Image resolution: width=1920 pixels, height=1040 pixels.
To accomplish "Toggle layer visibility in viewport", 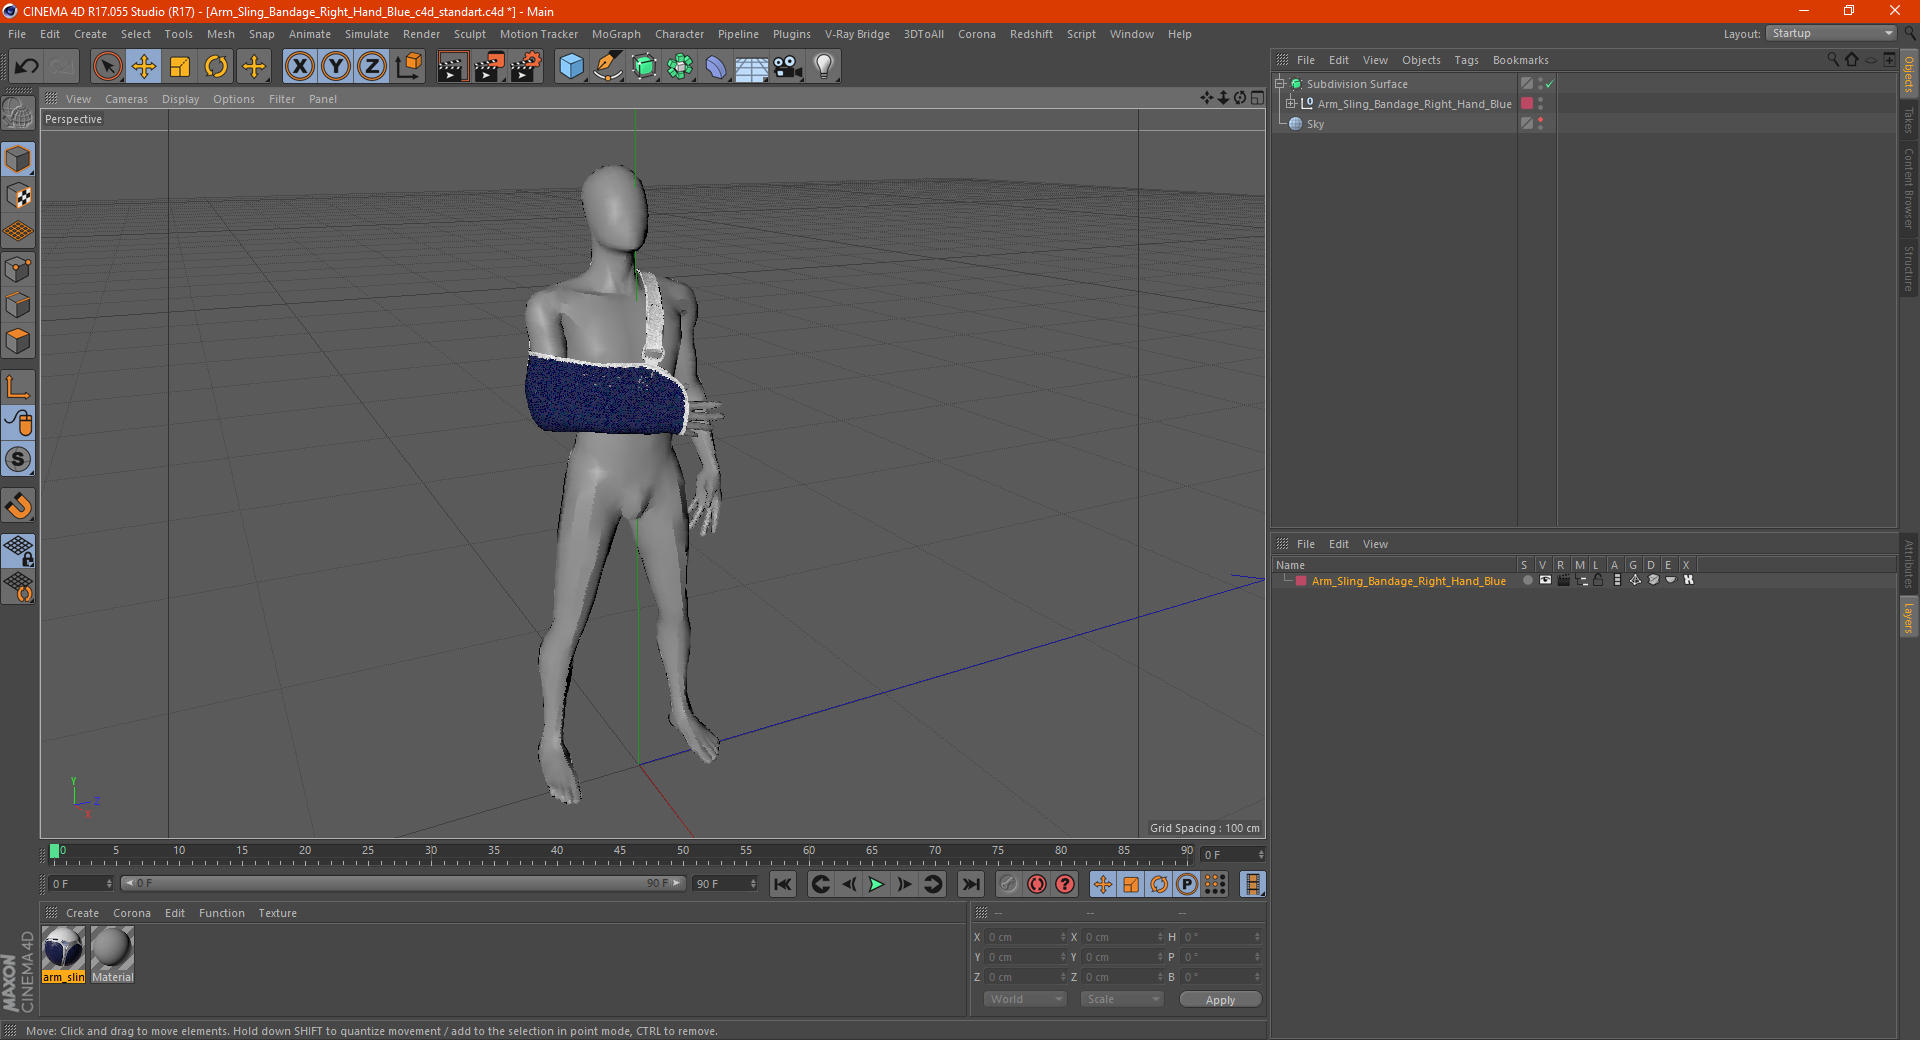I will [x=1545, y=580].
